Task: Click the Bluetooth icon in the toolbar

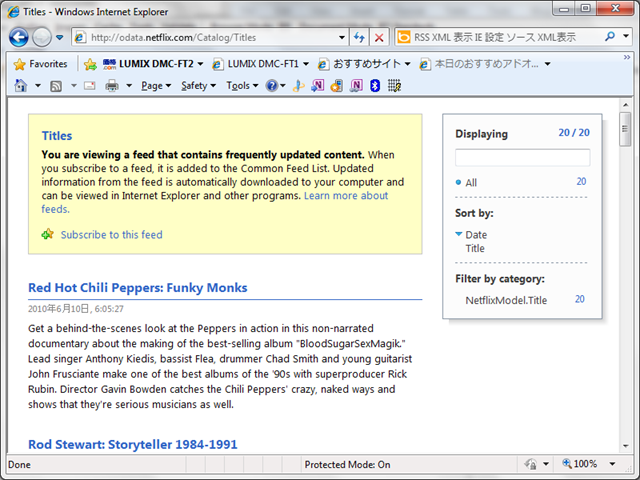Action: coord(375,86)
